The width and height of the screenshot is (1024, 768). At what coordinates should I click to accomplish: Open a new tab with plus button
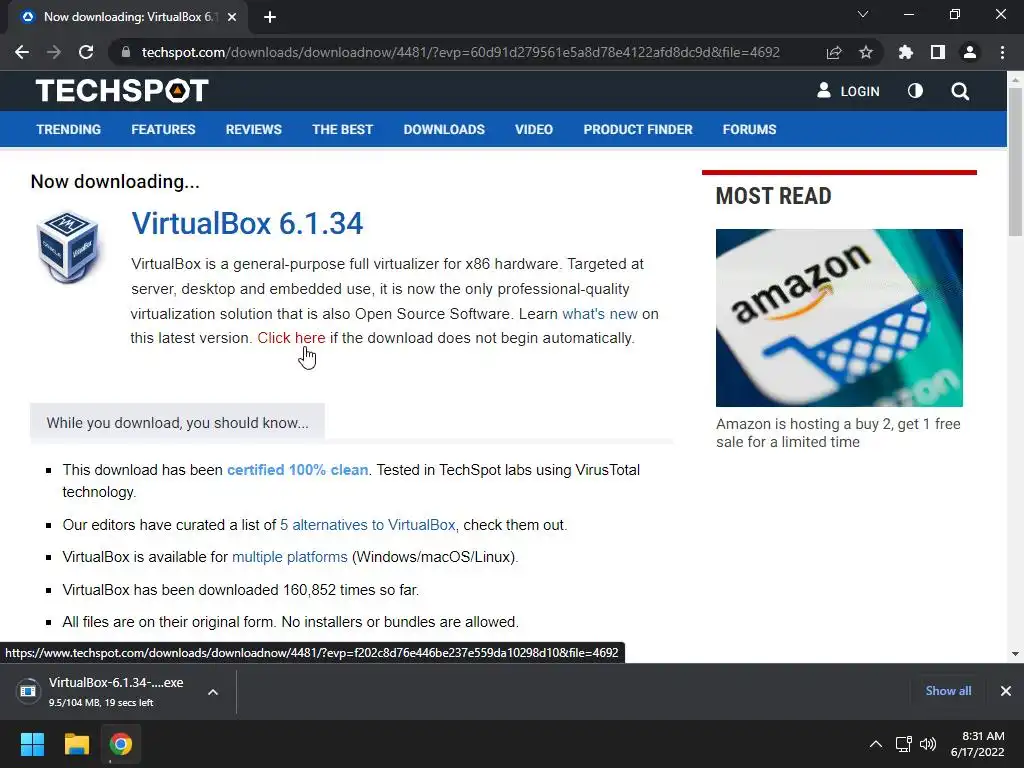click(x=270, y=17)
